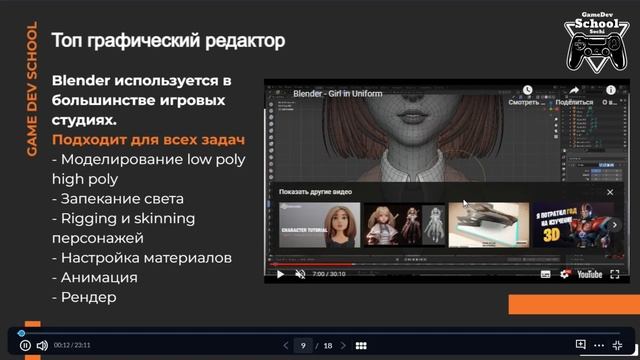Open more options ellipsis menu

coord(599,346)
